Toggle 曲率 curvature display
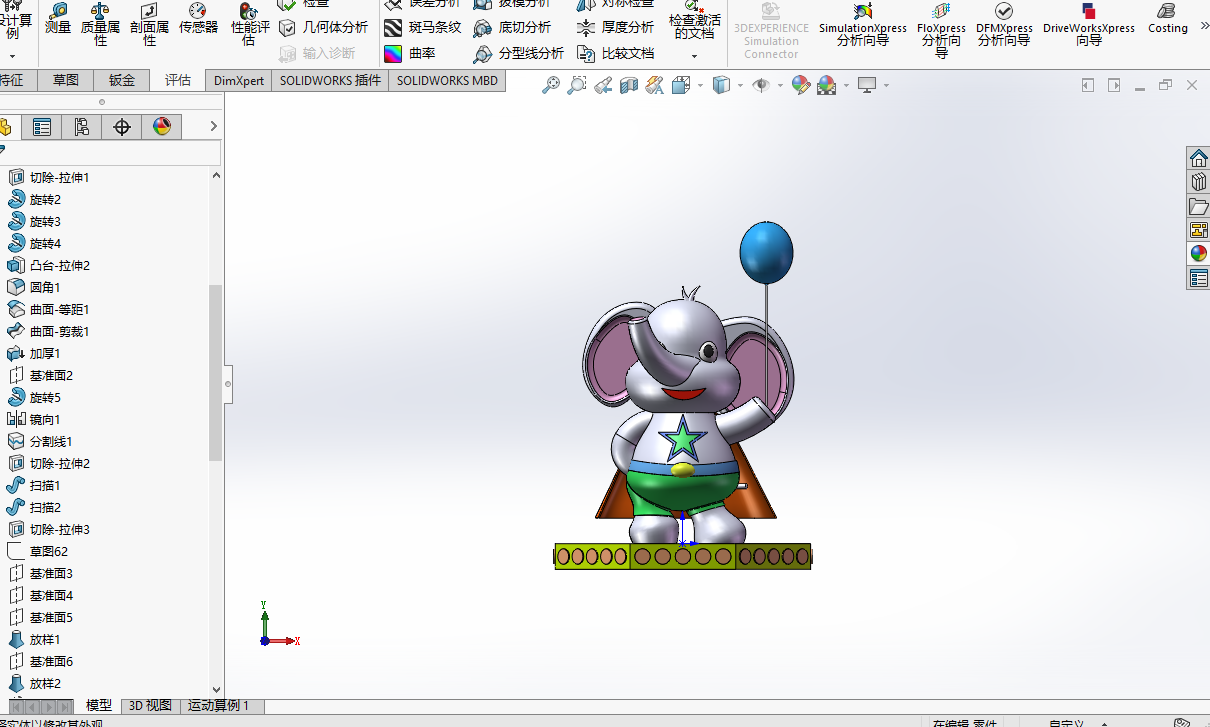This screenshot has height=727, width=1210. tap(410, 53)
